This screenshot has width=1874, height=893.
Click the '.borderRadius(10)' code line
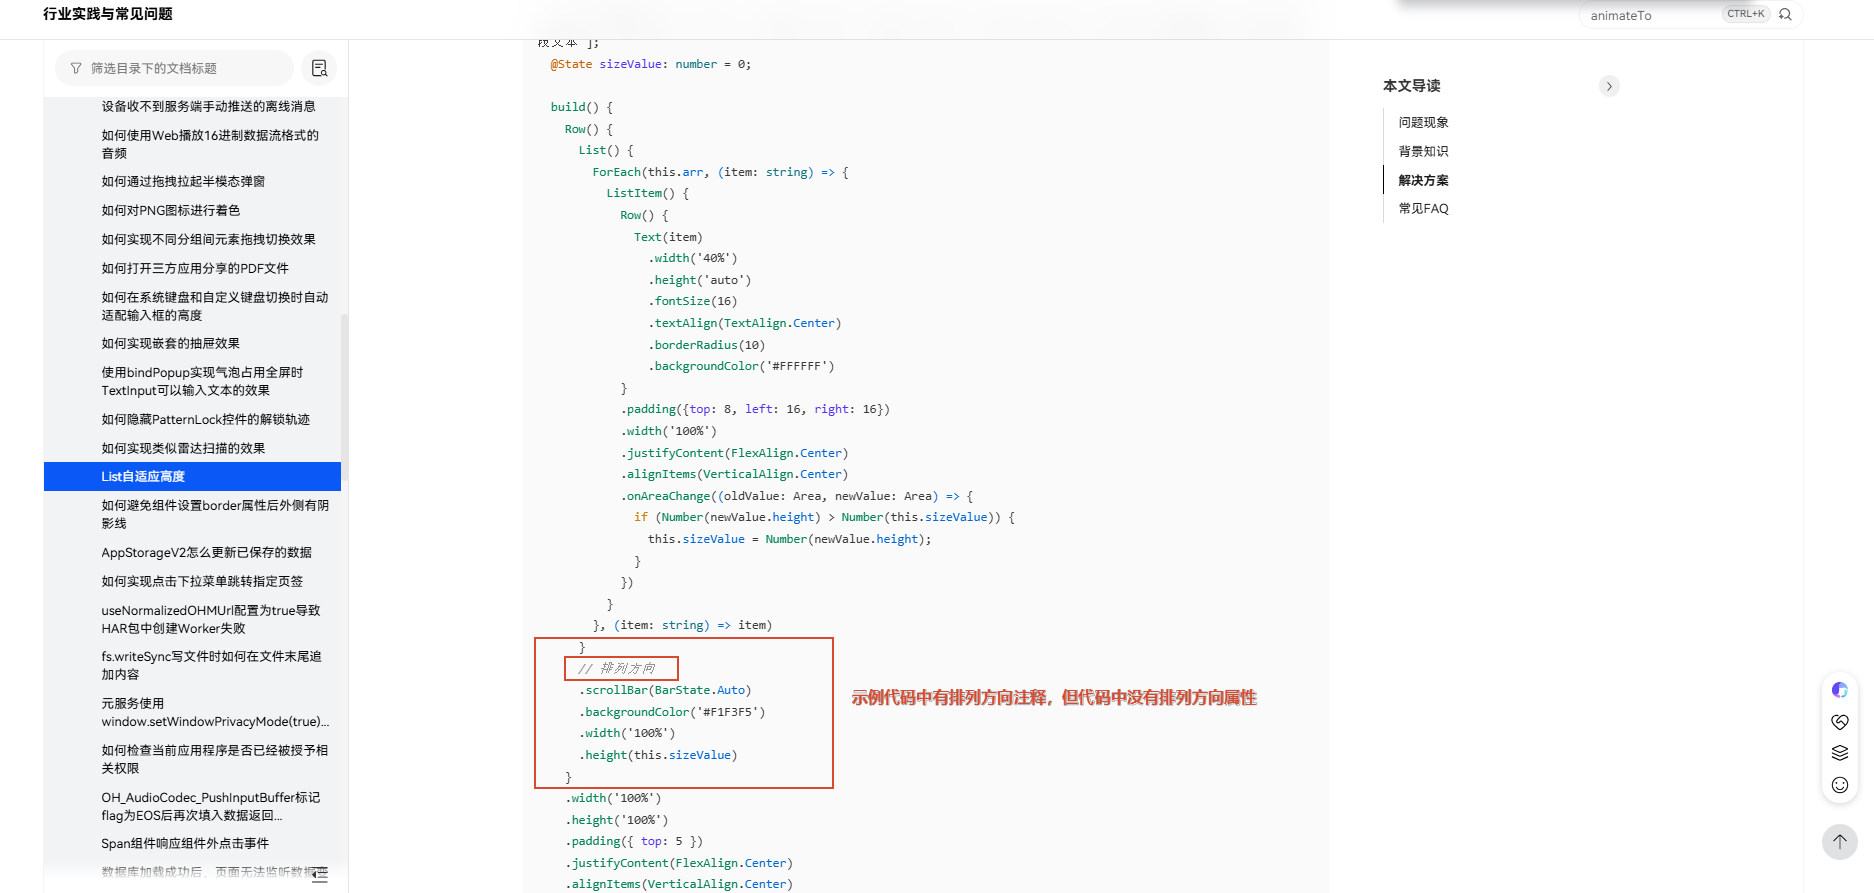point(706,345)
